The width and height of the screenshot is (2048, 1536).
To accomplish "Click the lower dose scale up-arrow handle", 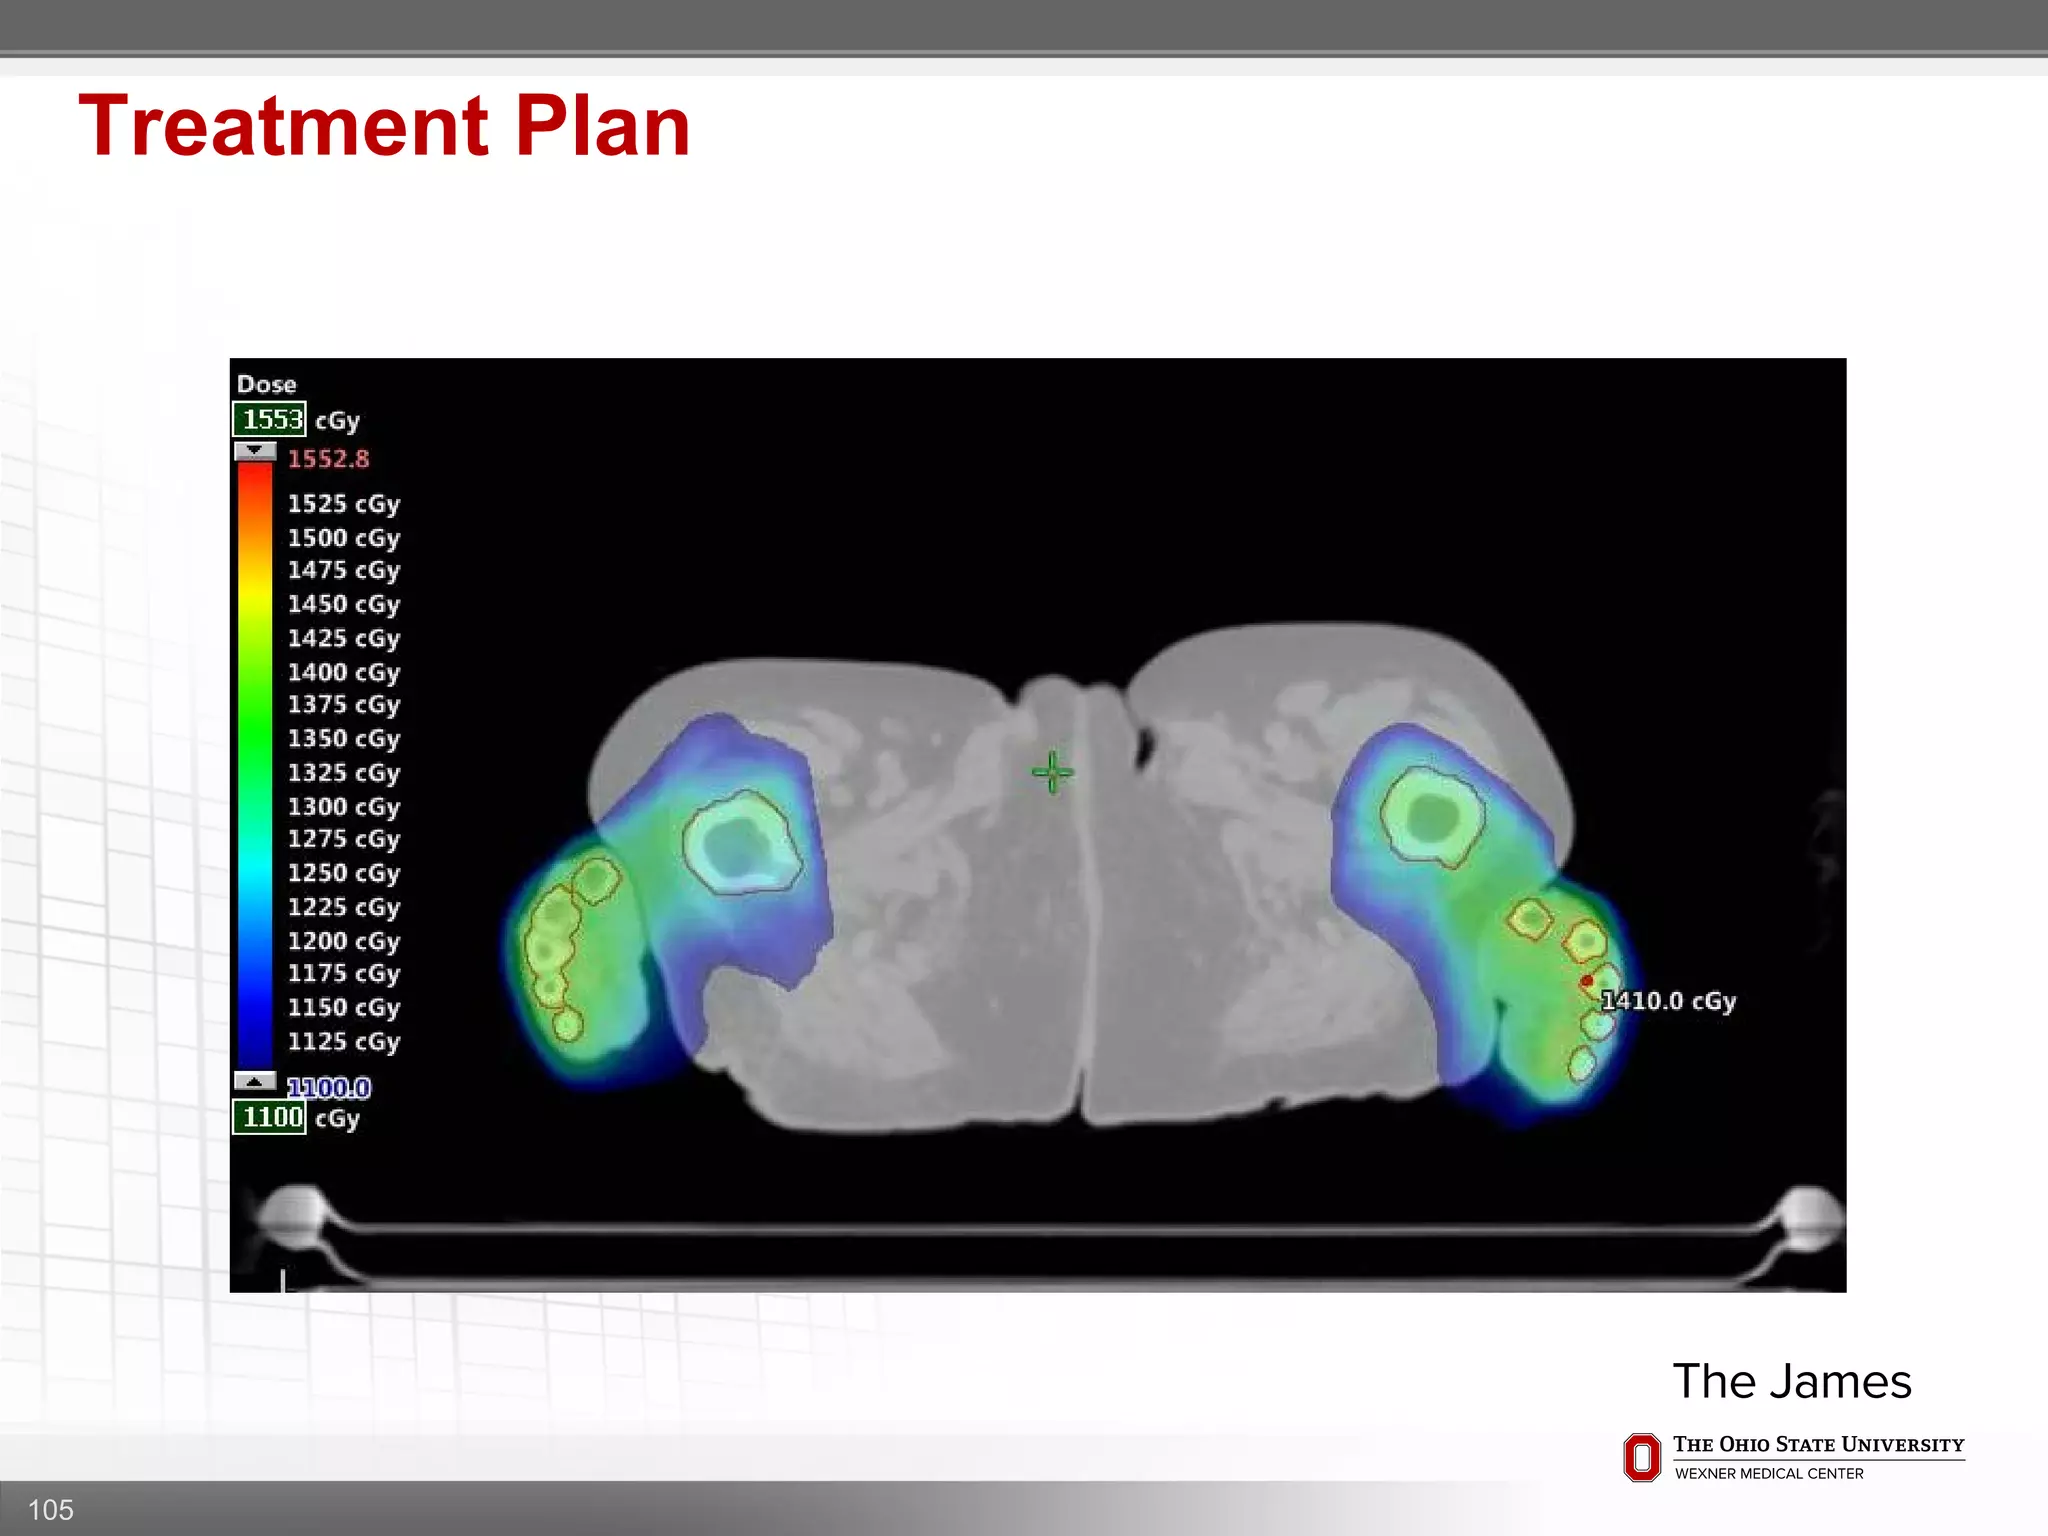I will click(x=255, y=1081).
